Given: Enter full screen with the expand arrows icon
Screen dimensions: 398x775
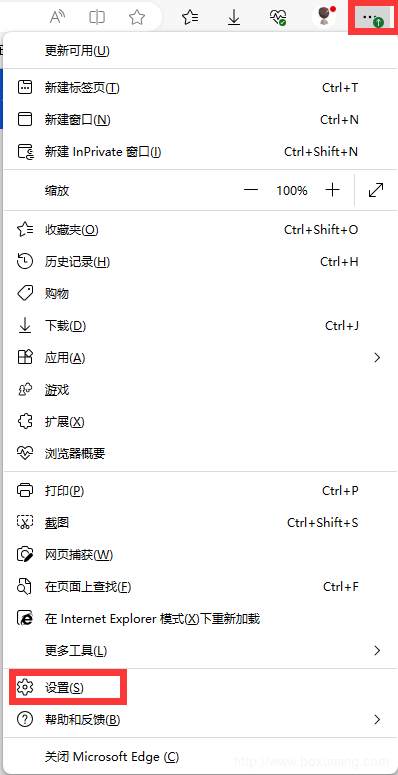Looking at the screenshot, I should [x=376, y=190].
